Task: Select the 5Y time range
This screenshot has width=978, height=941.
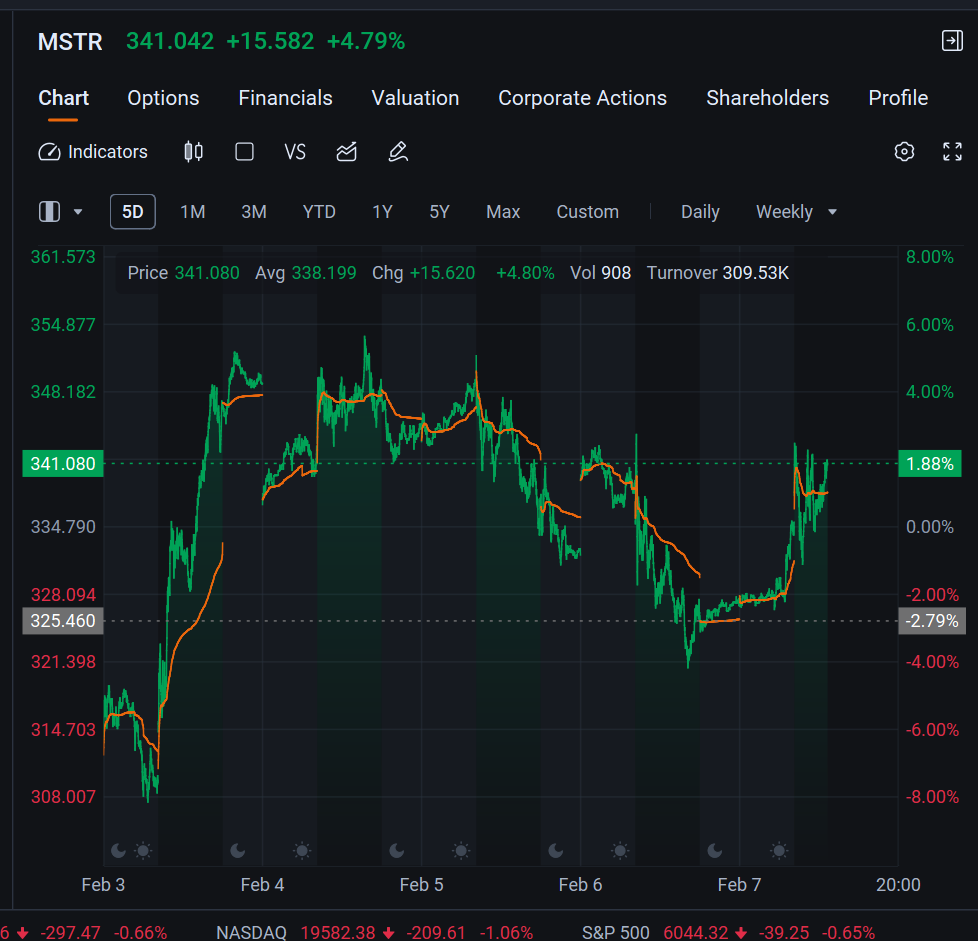Action: click(x=439, y=212)
